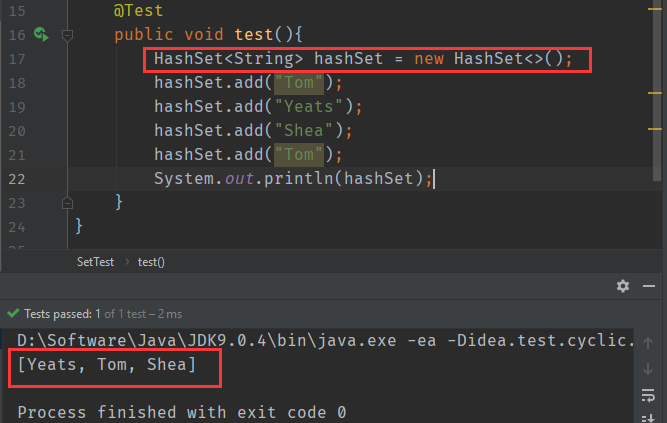Click the down arrow in console toolbar
The width and height of the screenshot is (667, 423).
(648, 369)
